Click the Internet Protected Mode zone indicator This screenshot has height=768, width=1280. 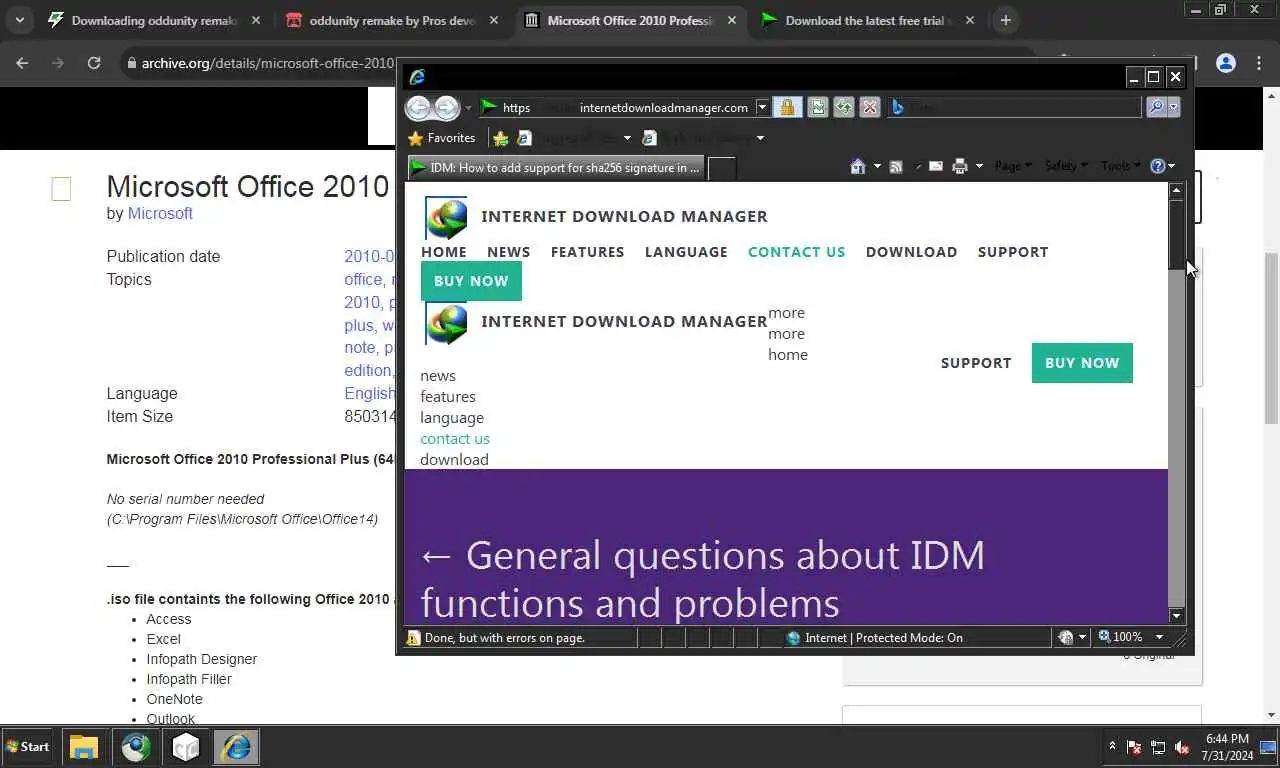point(875,638)
